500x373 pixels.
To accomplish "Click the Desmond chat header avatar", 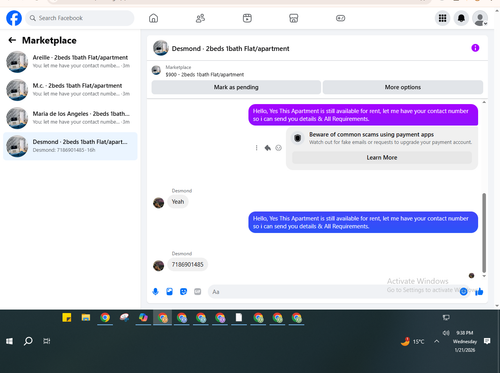I will [x=160, y=48].
